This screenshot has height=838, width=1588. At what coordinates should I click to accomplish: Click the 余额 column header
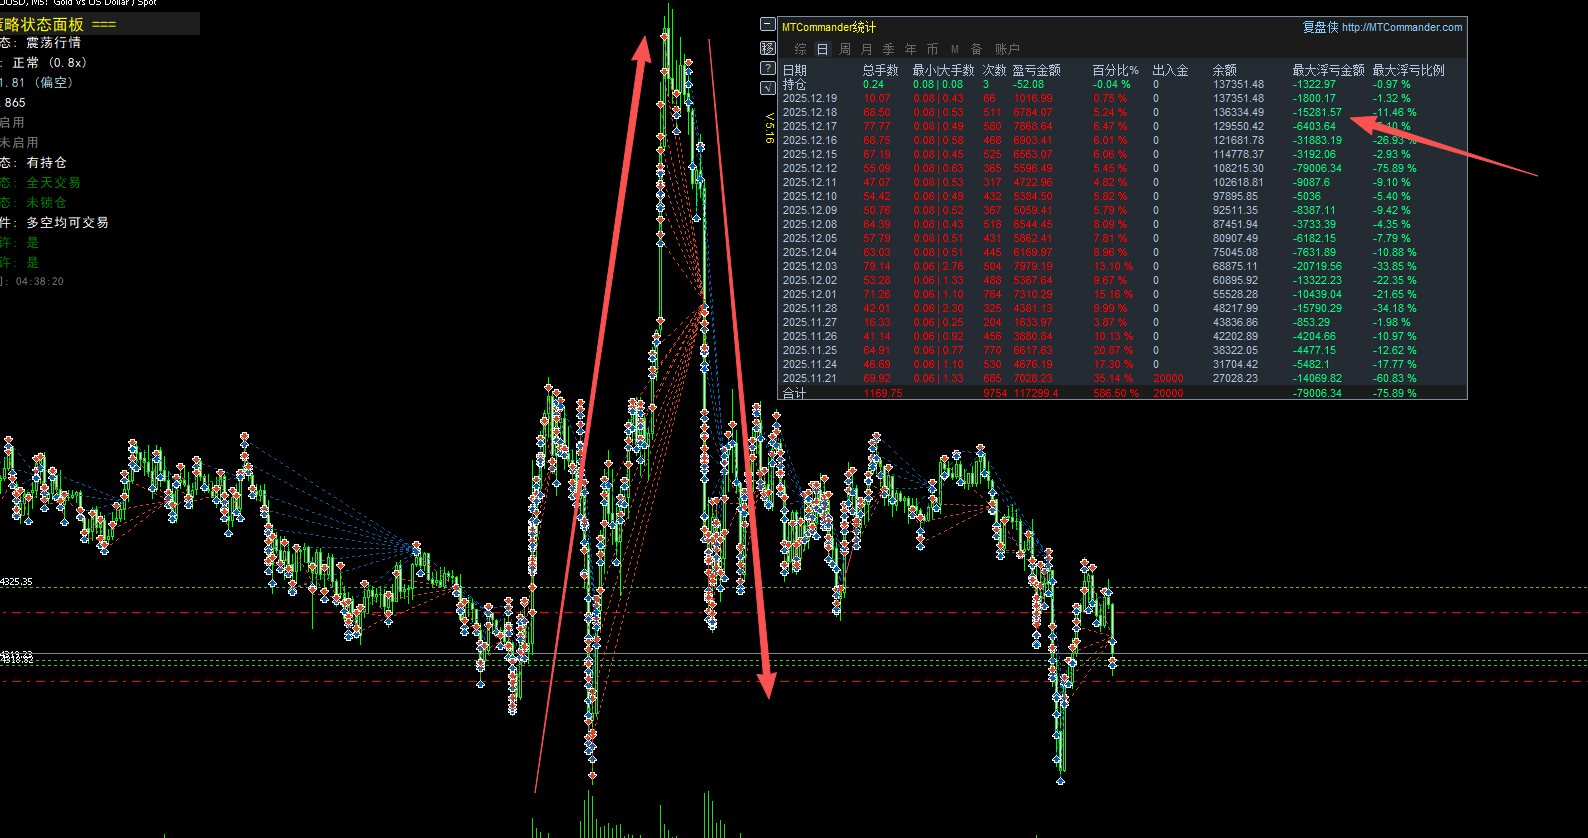[1224, 70]
